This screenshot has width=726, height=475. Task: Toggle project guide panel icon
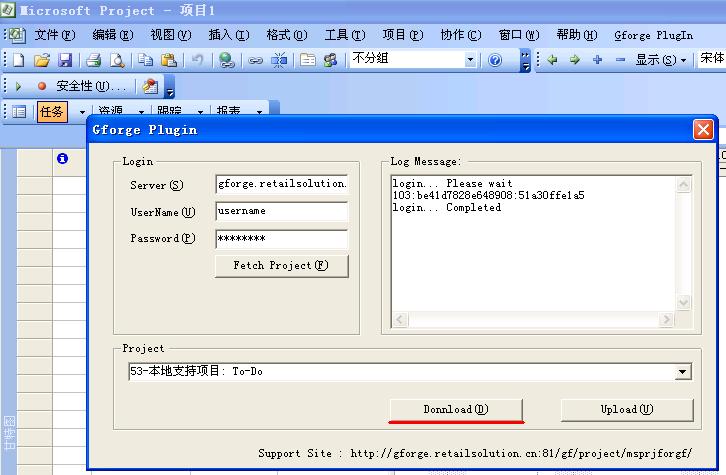point(19,112)
